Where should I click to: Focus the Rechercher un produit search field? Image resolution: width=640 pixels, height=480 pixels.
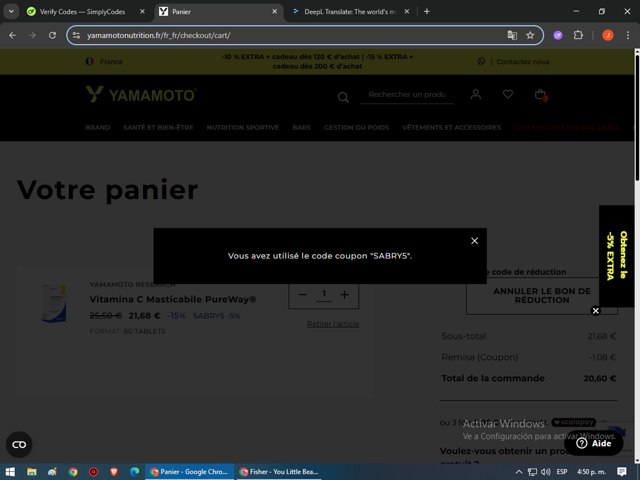(x=407, y=95)
